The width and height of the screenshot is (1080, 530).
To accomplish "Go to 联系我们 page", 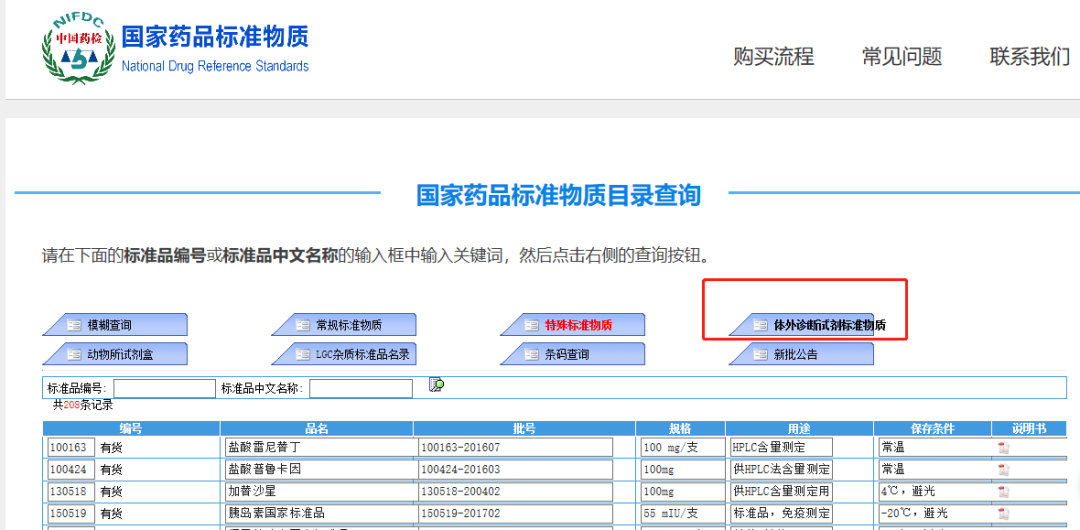I will point(1029,56).
